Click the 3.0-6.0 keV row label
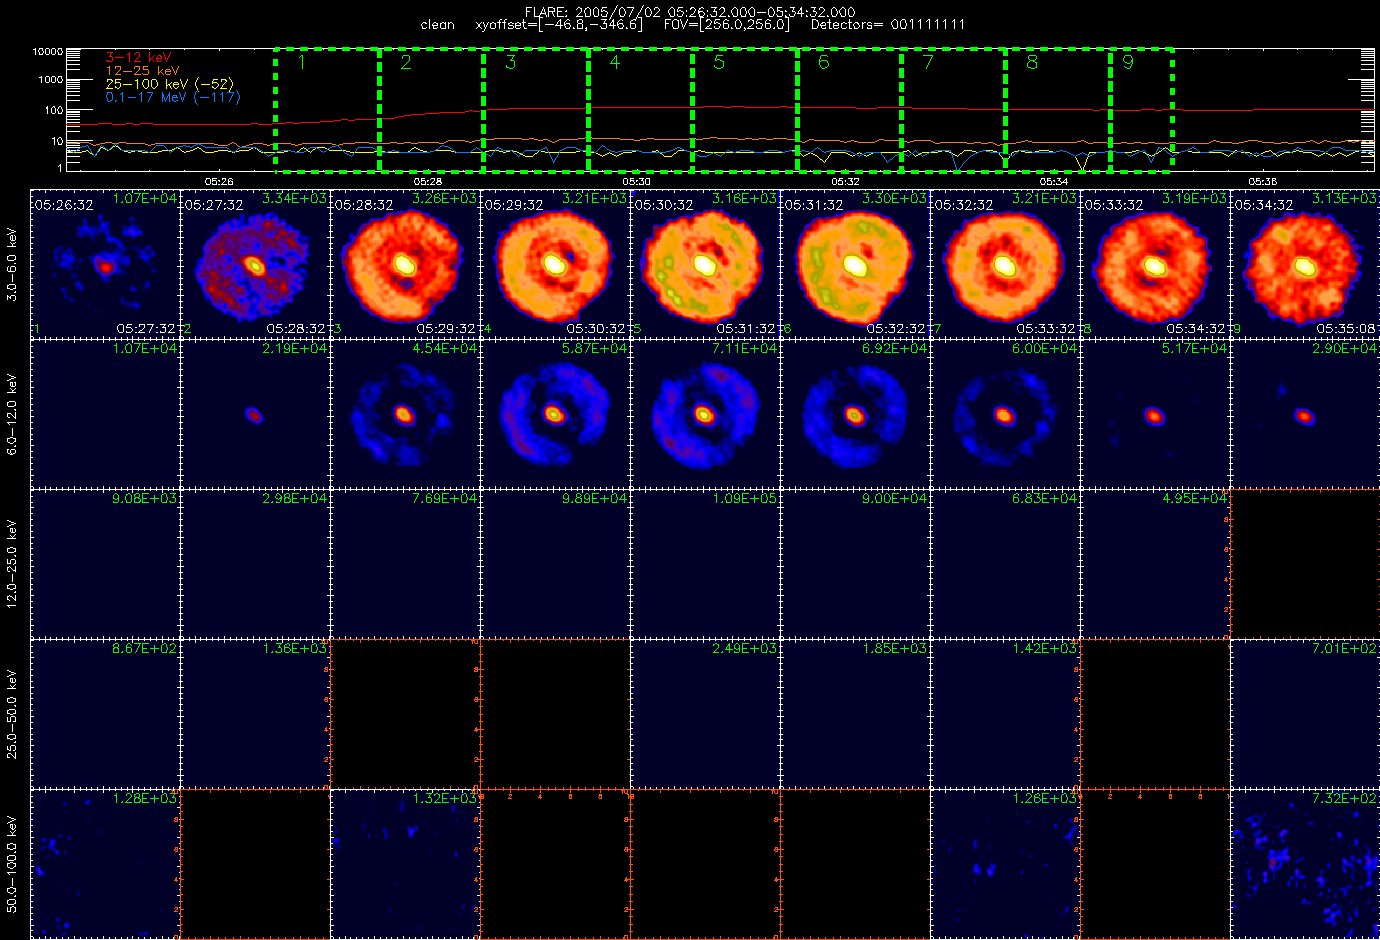 (x=12, y=265)
